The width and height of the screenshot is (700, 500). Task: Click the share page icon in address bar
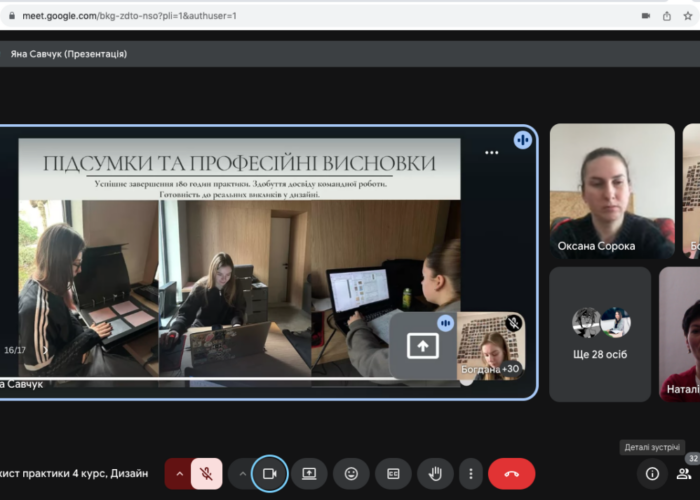pyautogui.click(x=666, y=15)
